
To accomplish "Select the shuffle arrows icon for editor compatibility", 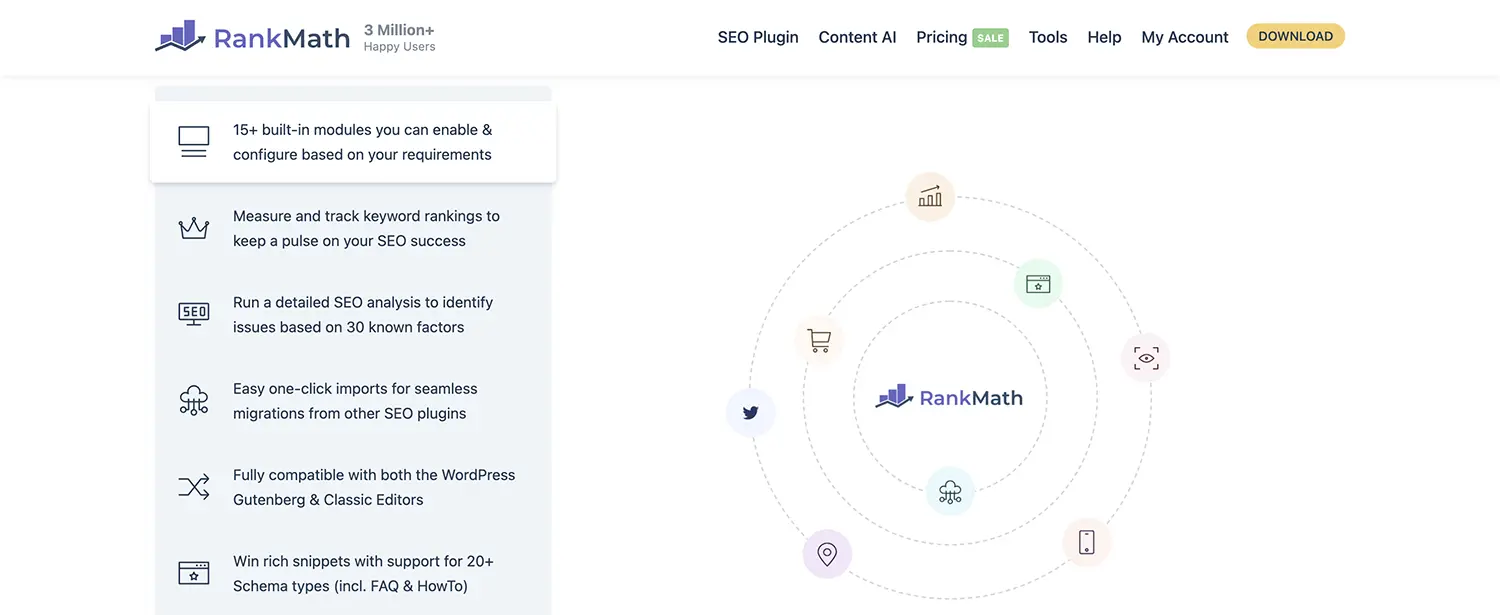I will click(193, 487).
